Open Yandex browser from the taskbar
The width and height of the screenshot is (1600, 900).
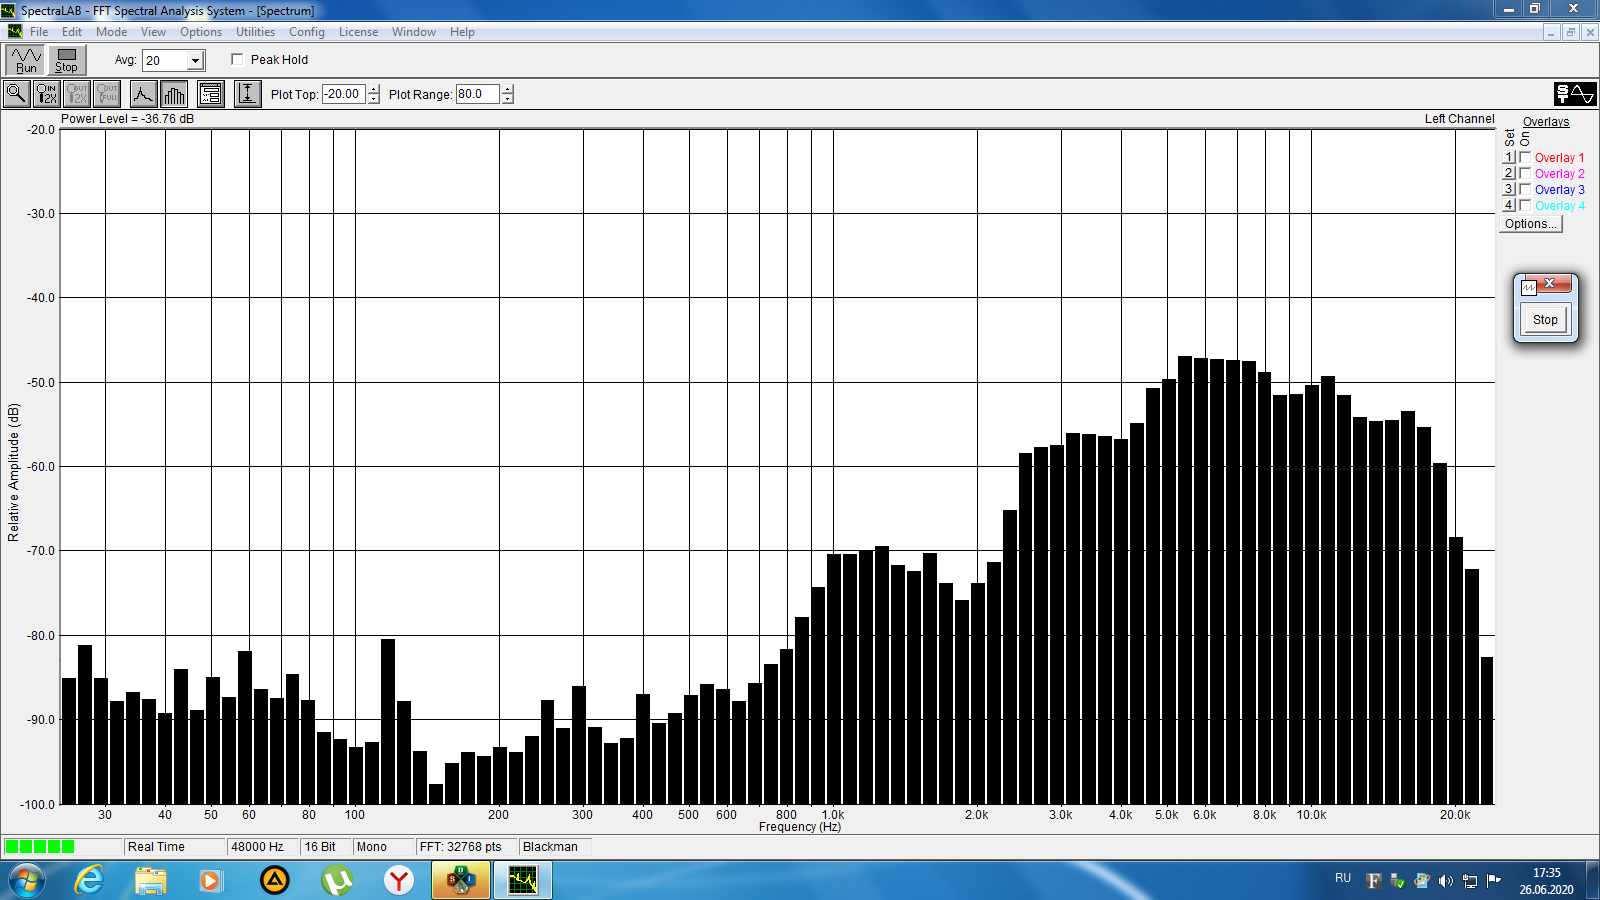[x=399, y=881]
